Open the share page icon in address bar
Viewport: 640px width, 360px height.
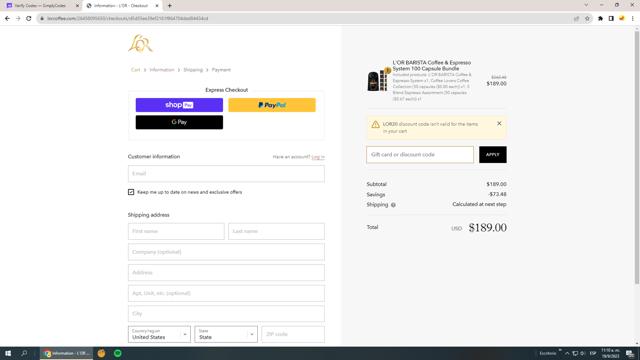click(x=576, y=18)
